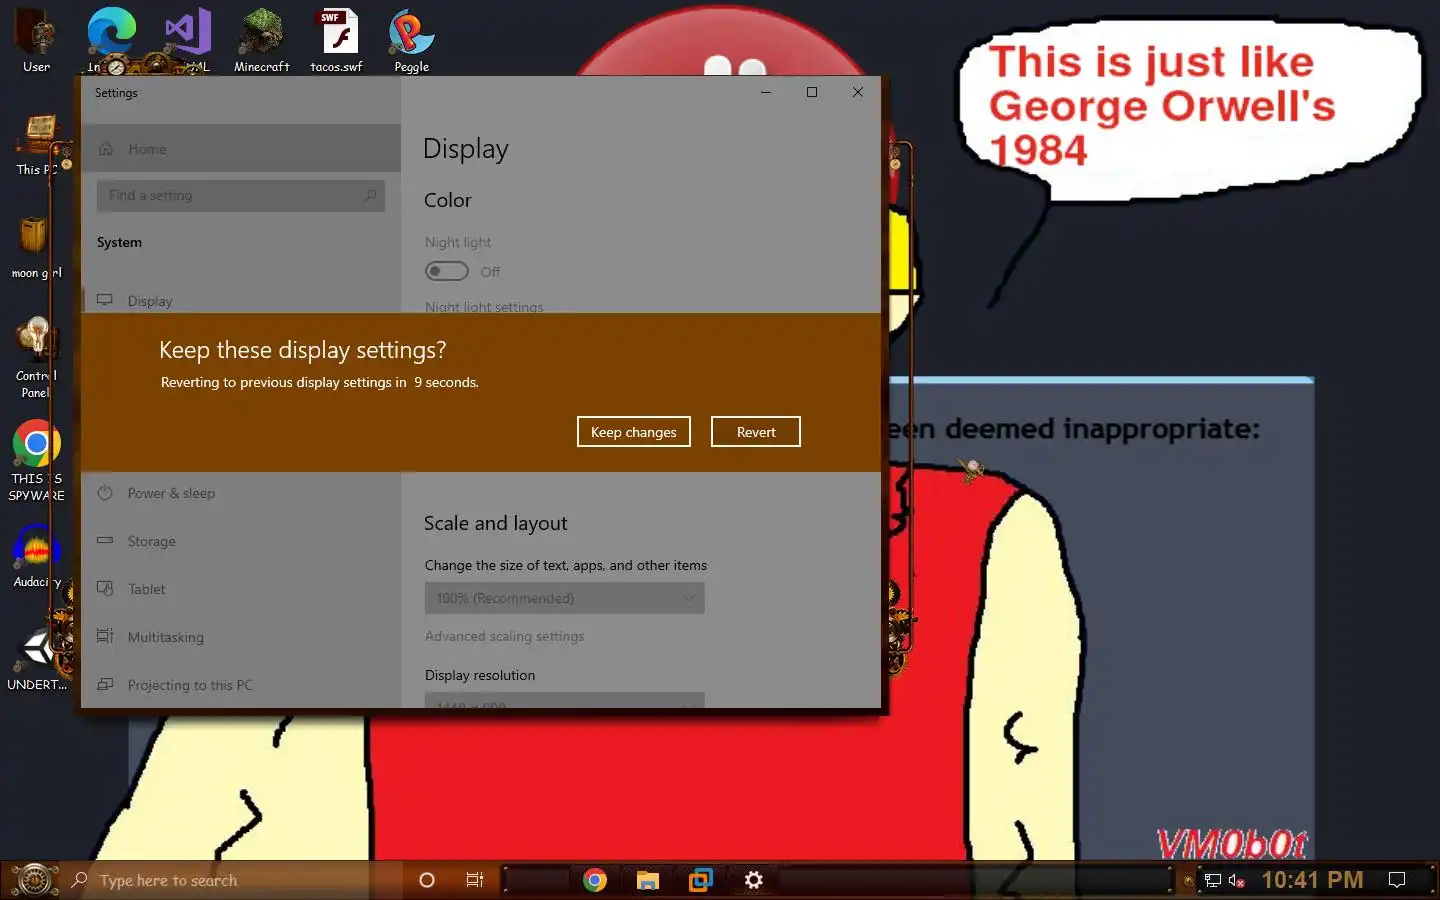This screenshot has width=1440, height=900.
Task: Launch the Minecraft desktop shortcut
Action: click(x=262, y=40)
